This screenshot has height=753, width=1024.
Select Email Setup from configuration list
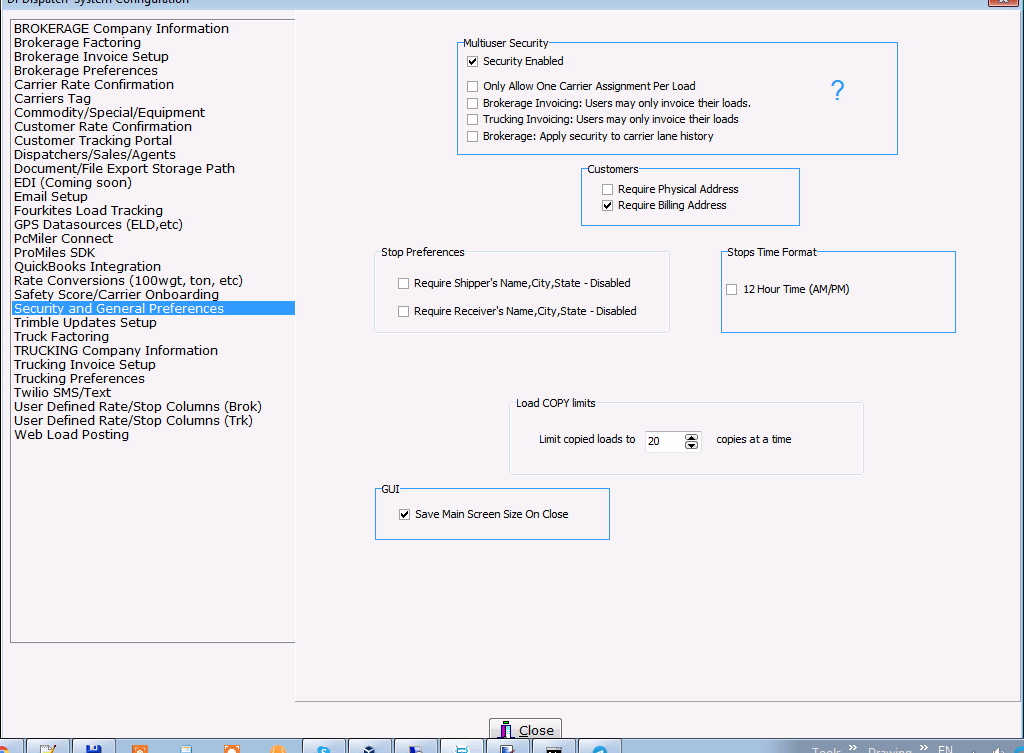pos(51,197)
